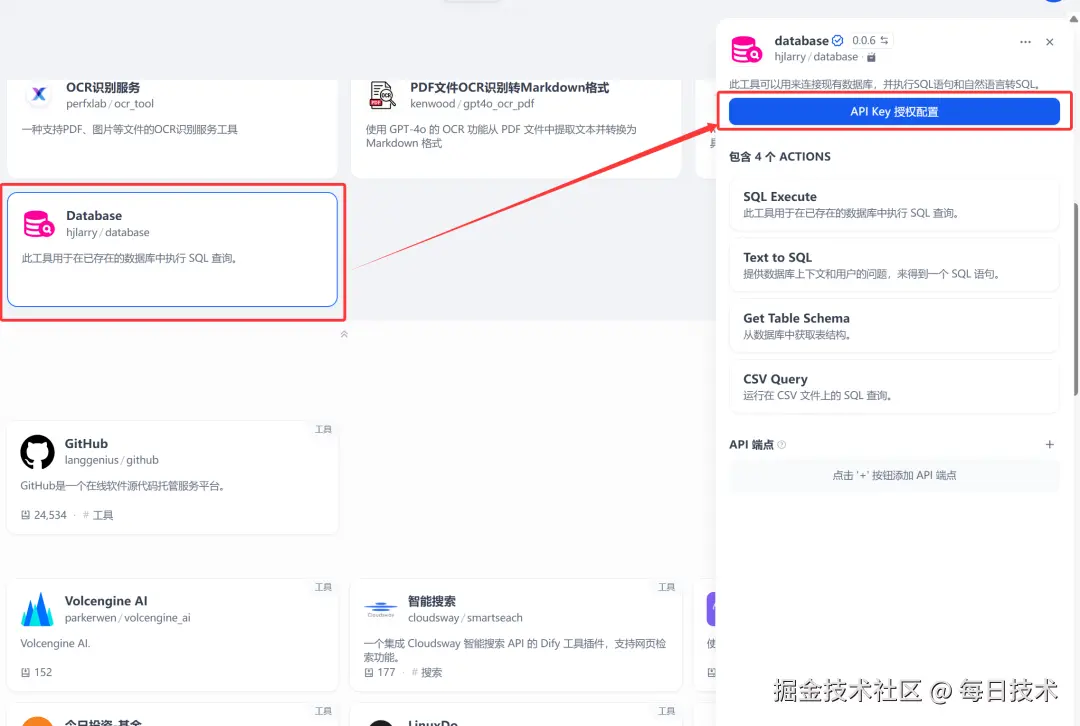Click the 177 install count on 智能搜索
The image size is (1080, 726).
(x=386, y=672)
